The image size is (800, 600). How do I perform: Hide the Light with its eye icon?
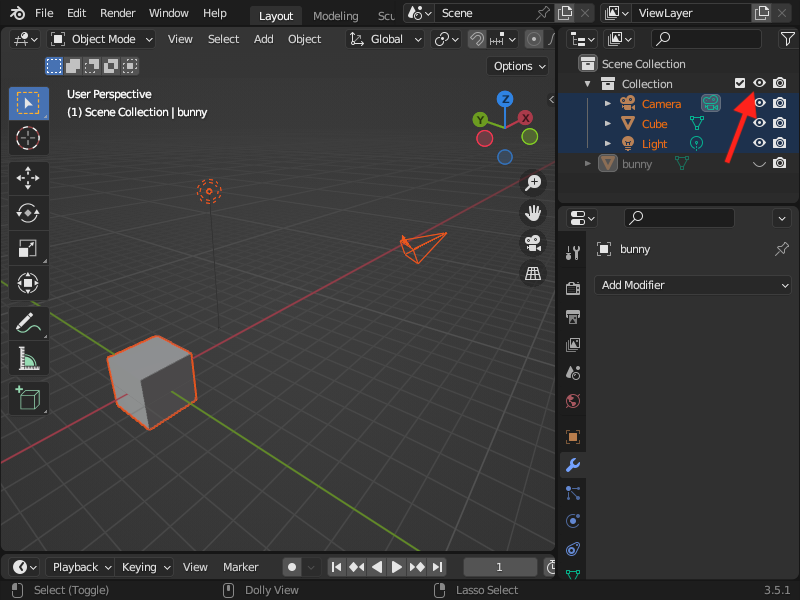(760, 143)
